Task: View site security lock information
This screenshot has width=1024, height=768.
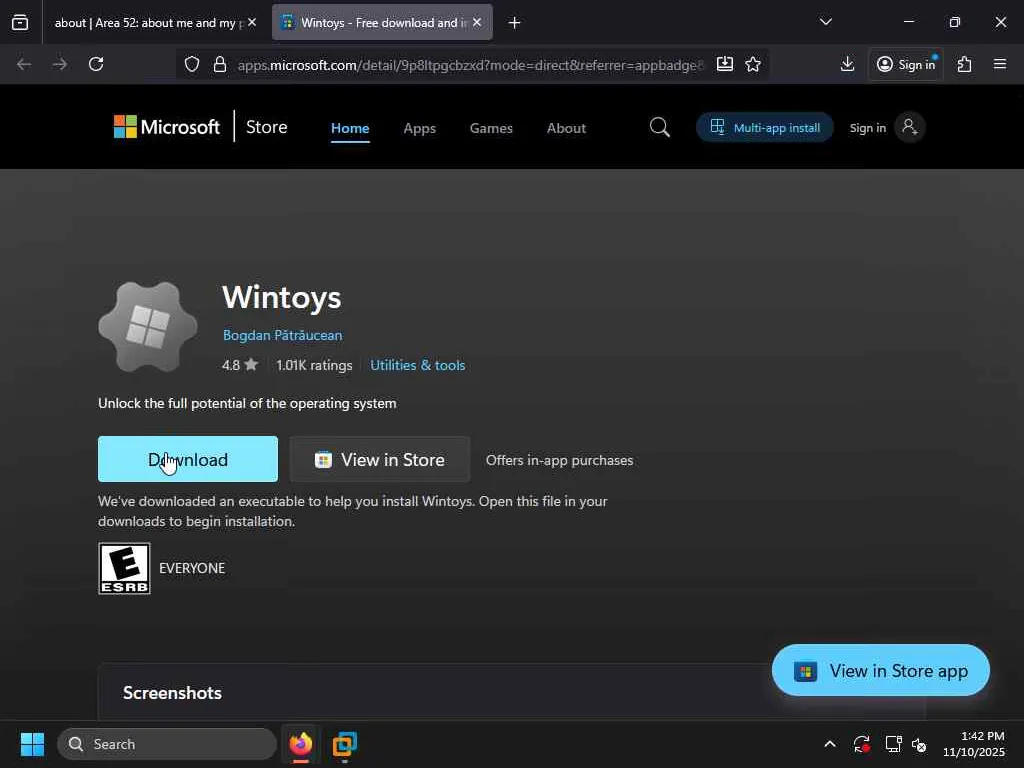Action: point(220,64)
